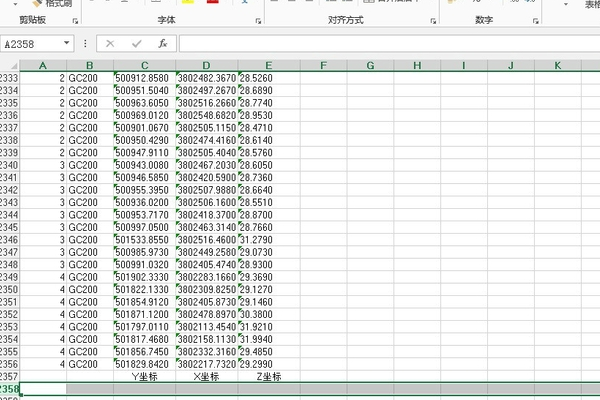Image resolution: width=600 pixels, height=400 pixels.
Task: Open Insert Function via the fx icon
Action: coord(163,44)
